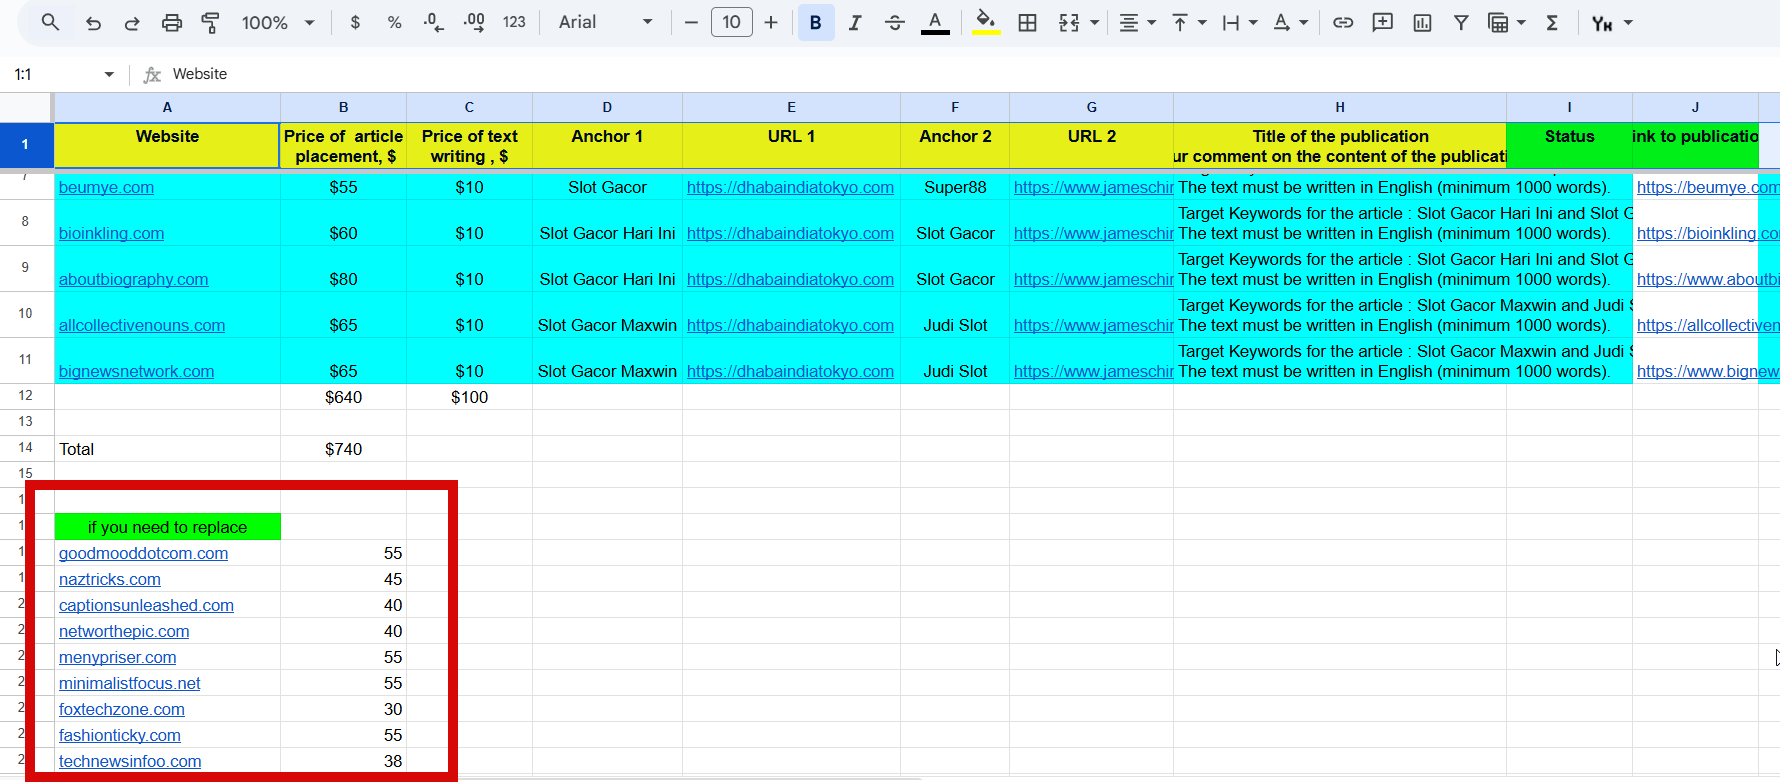Increase the number of decimal places
The width and height of the screenshot is (1780, 782).
pyautogui.click(x=474, y=22)
